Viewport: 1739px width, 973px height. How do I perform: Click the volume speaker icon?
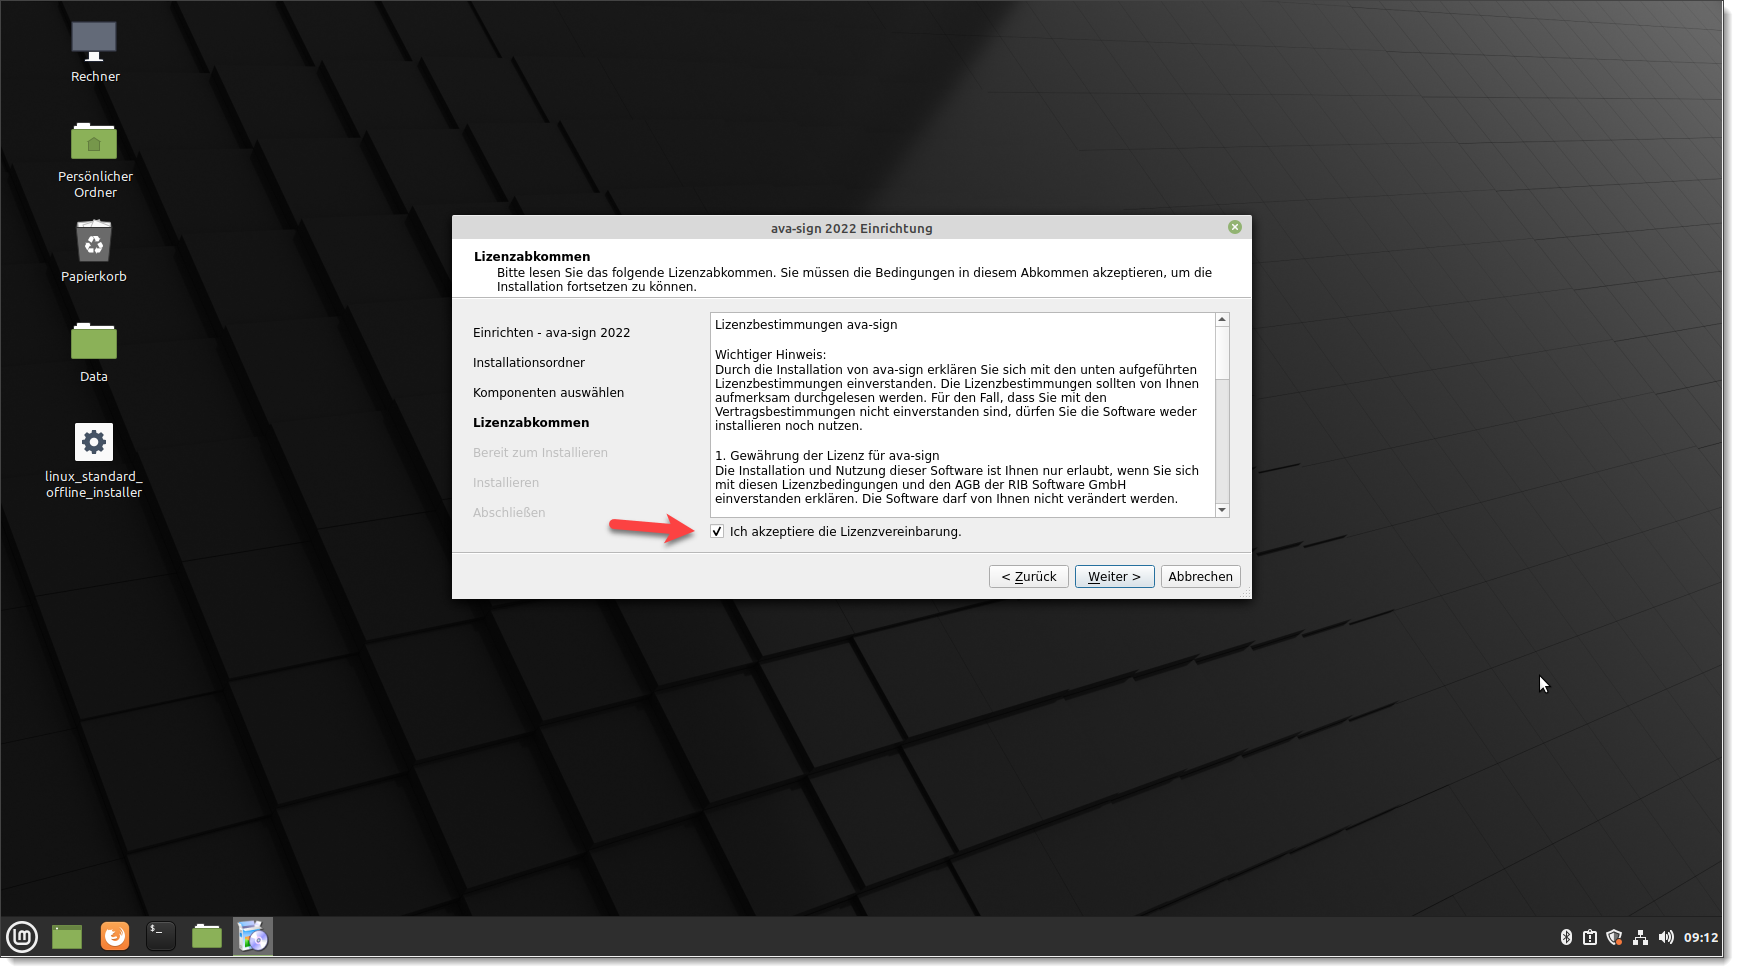(1665, 937)
